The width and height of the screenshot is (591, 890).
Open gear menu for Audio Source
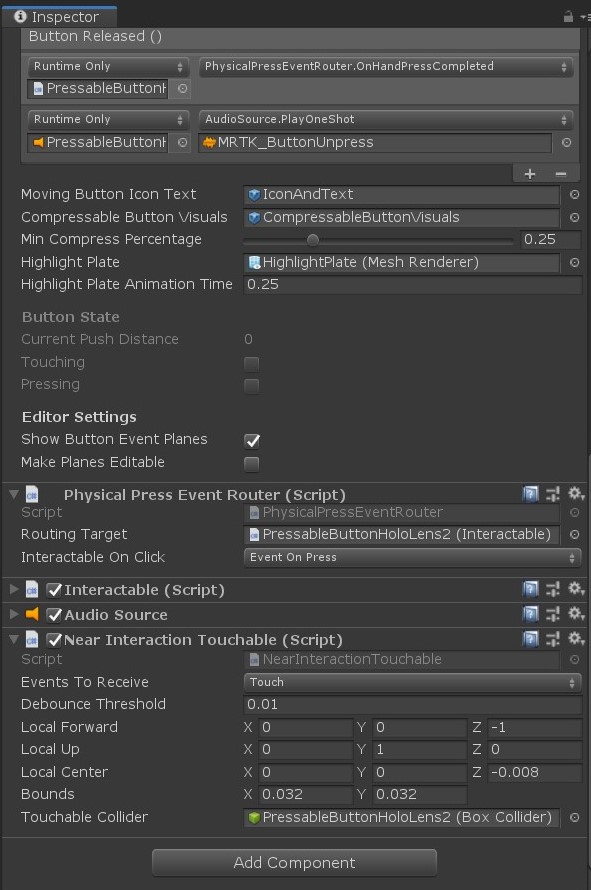click(576, 614)
